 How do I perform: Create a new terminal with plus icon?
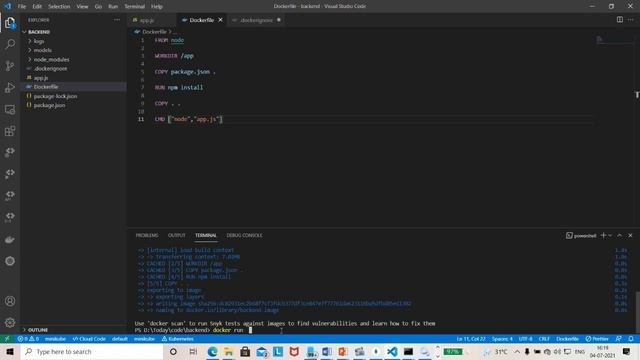click(603, 236)
